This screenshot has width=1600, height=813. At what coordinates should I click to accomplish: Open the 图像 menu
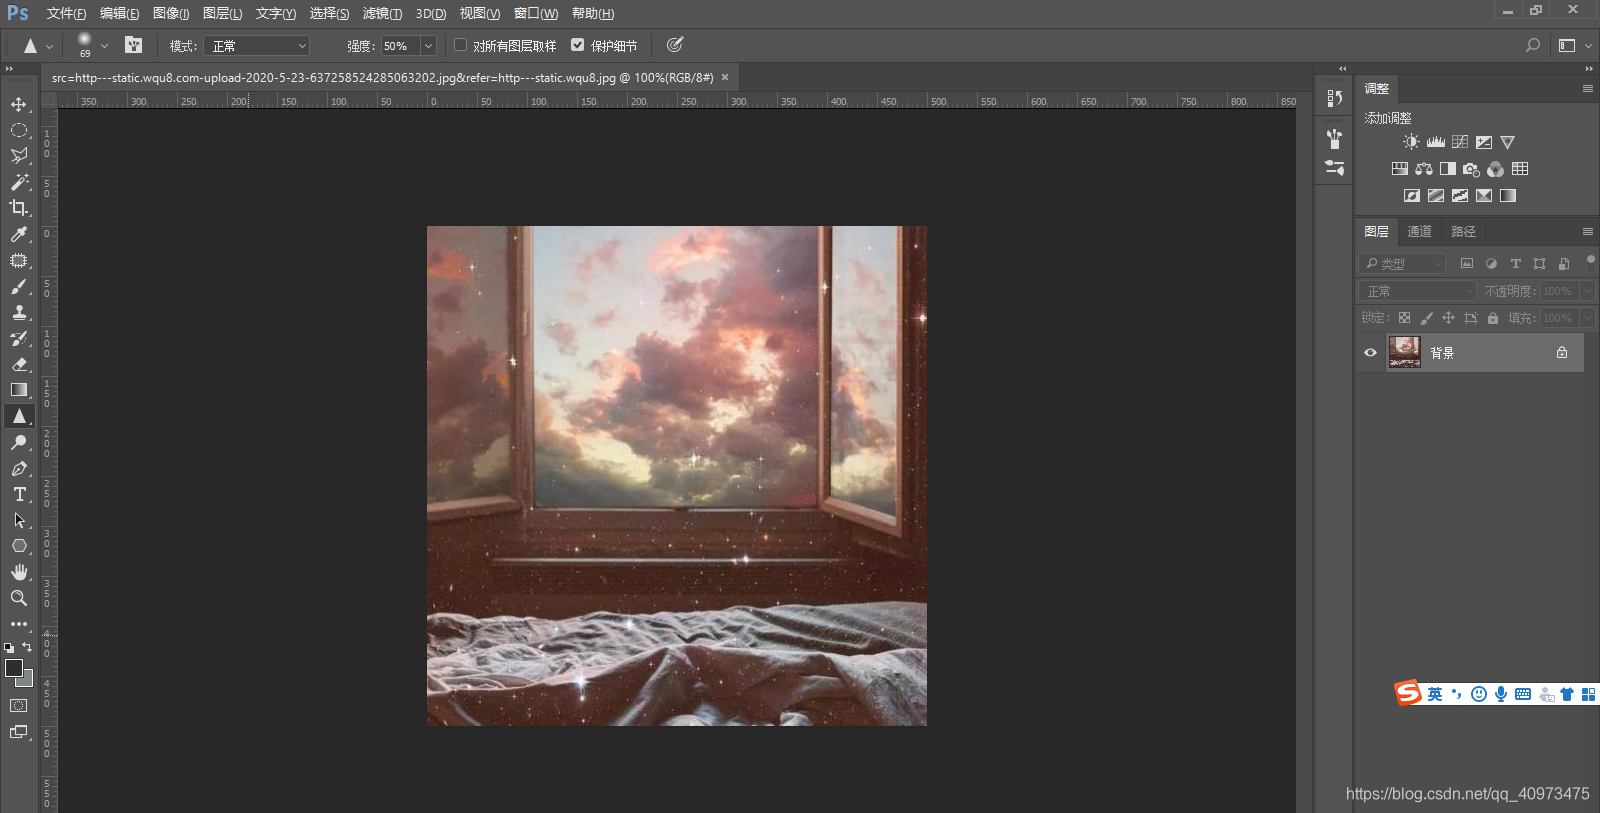click(171, 13)
